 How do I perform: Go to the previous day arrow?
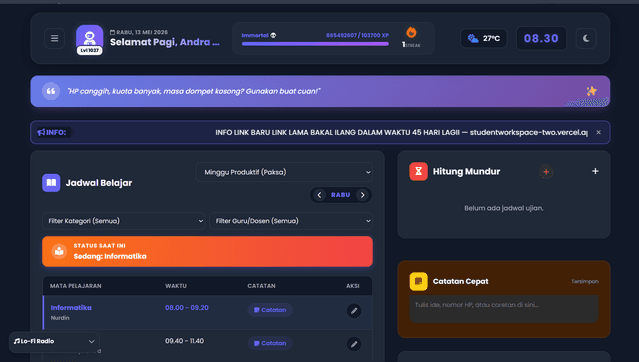tap(320, 195)
